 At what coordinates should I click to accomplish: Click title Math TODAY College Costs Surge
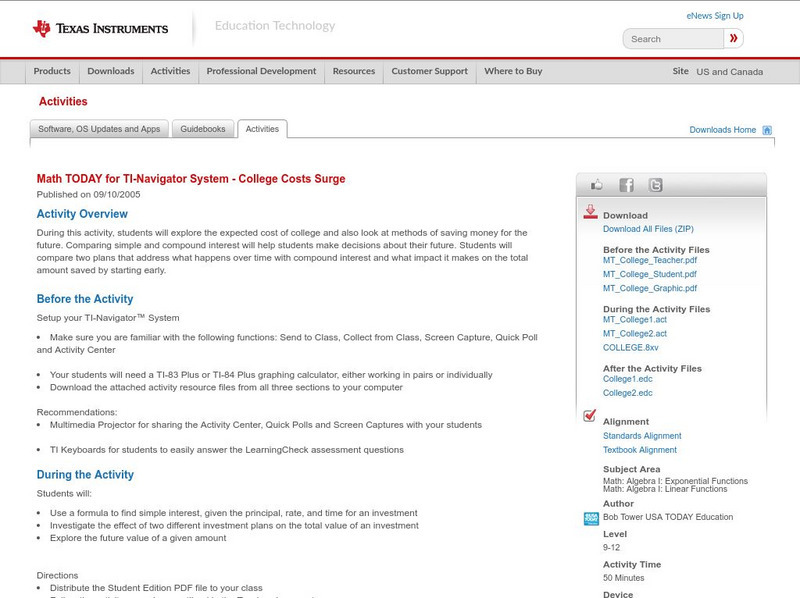pos(191,179)
